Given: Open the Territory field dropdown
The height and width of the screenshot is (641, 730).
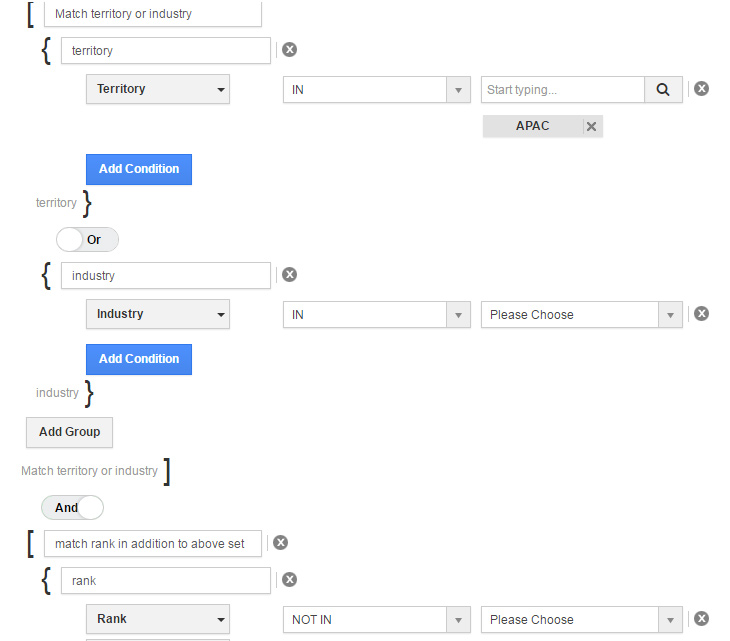Looking at the screenshot, I should click(158, 89).
